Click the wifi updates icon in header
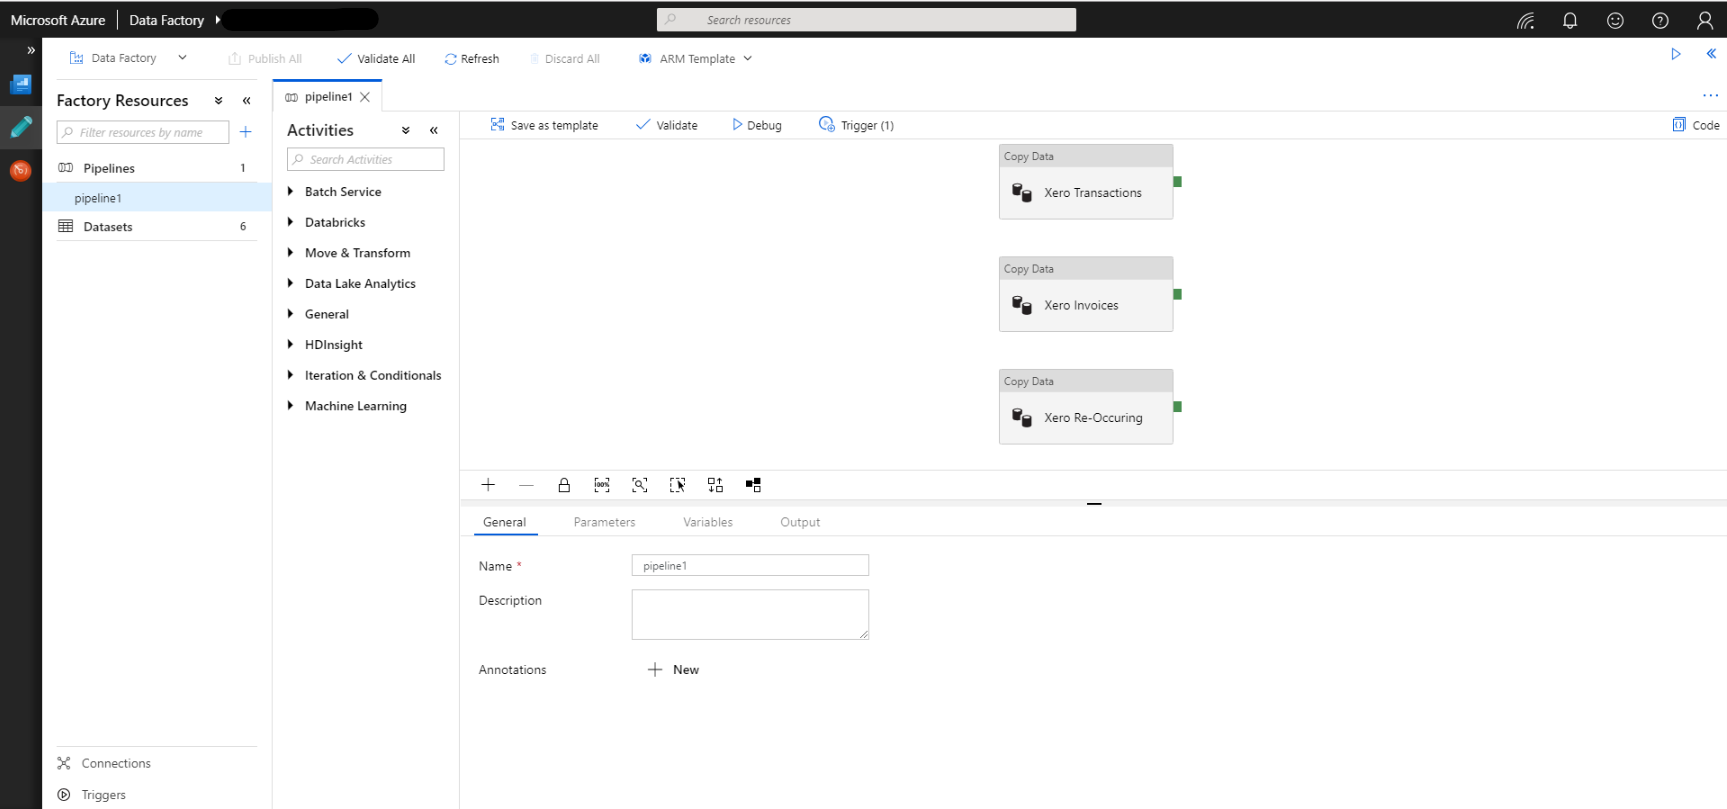 [x=1525, y=20]
